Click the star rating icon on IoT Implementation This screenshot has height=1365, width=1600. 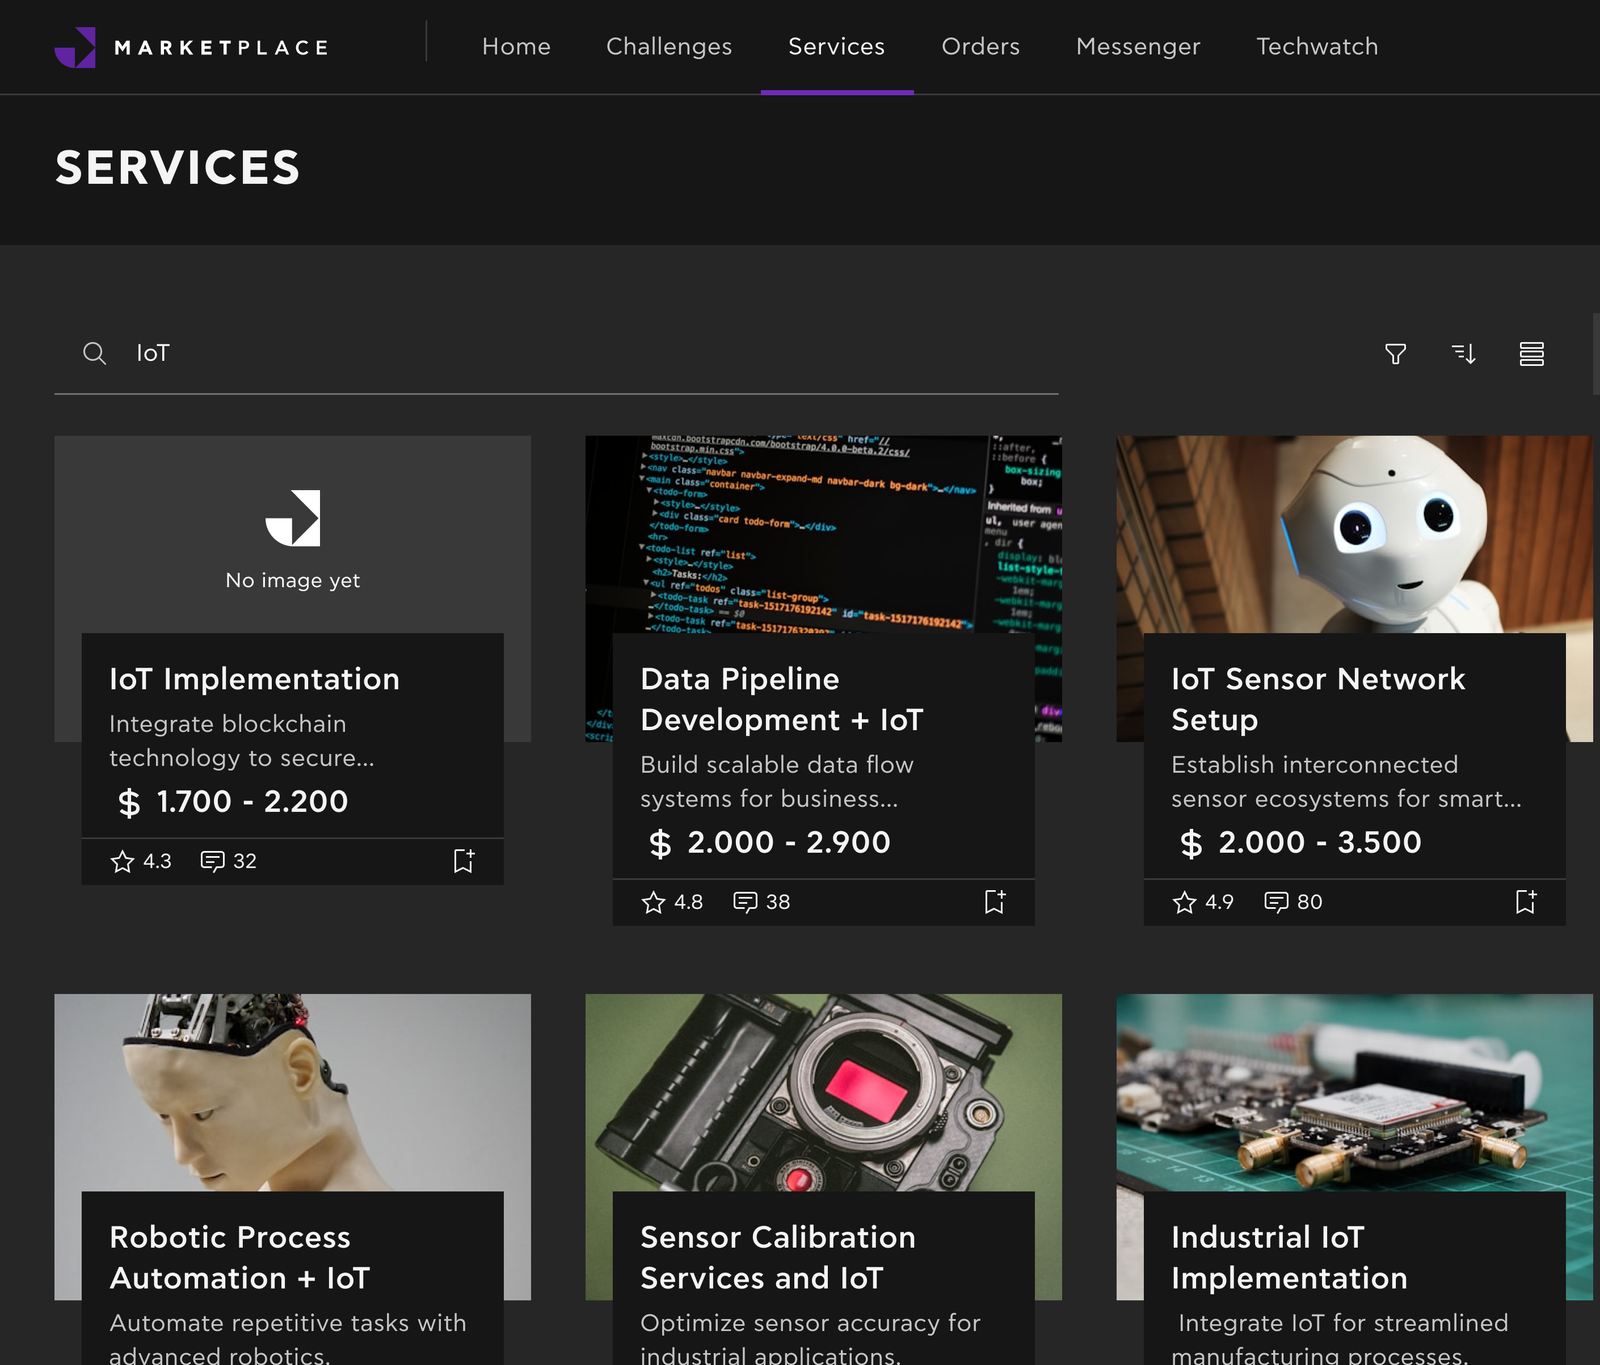122,861
